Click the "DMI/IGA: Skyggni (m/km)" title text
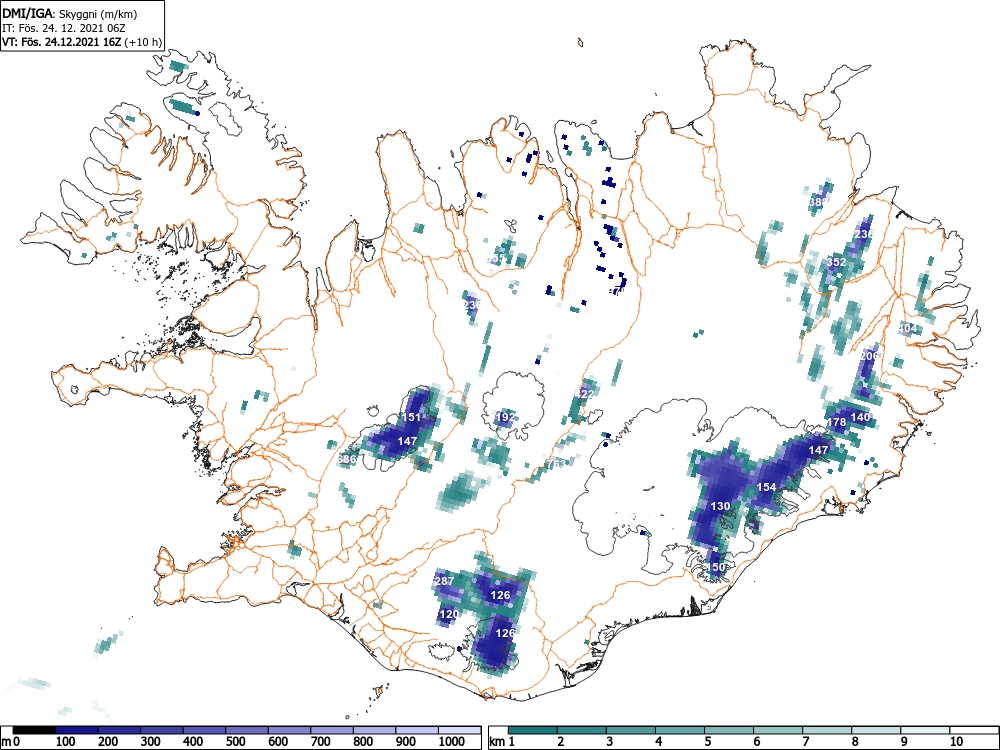1000x750 pixels. point(70,13)
